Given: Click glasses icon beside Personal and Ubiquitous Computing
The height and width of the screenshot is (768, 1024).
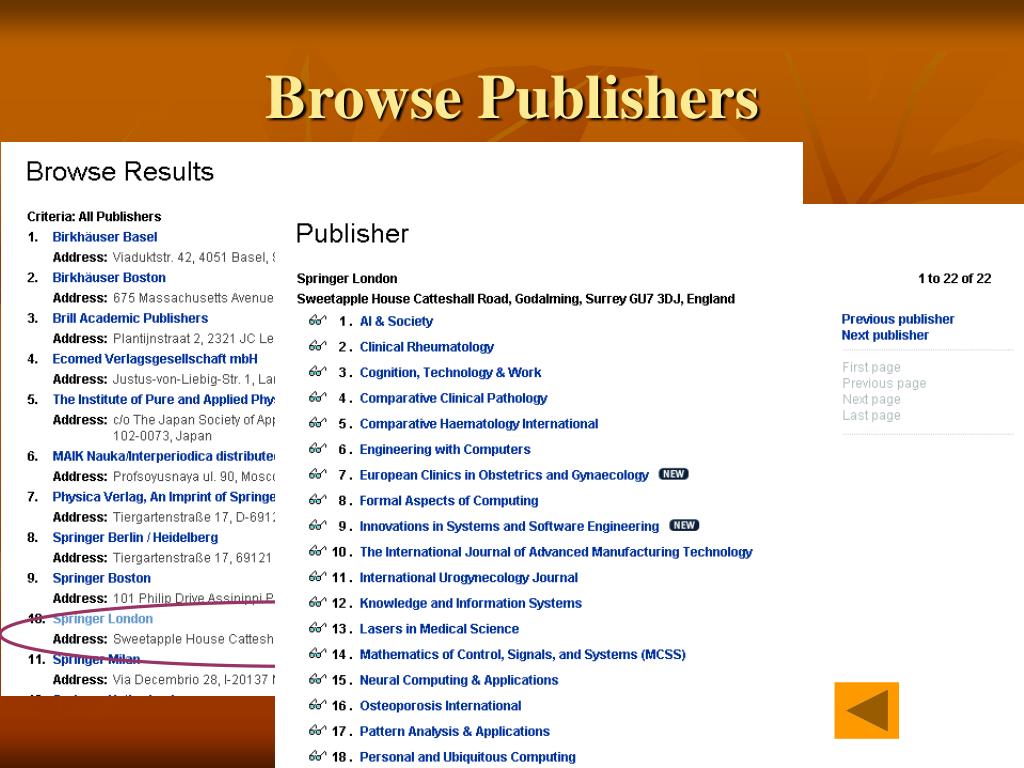Looking at the screenshot, I should pyautogui.click(x=317, y=756).
